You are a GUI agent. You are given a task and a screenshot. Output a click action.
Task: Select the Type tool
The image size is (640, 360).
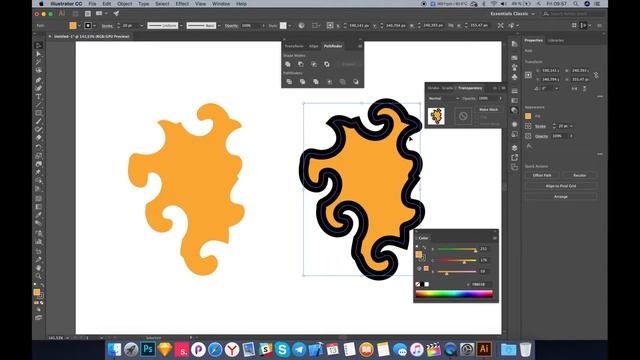[x=38, y=97]
